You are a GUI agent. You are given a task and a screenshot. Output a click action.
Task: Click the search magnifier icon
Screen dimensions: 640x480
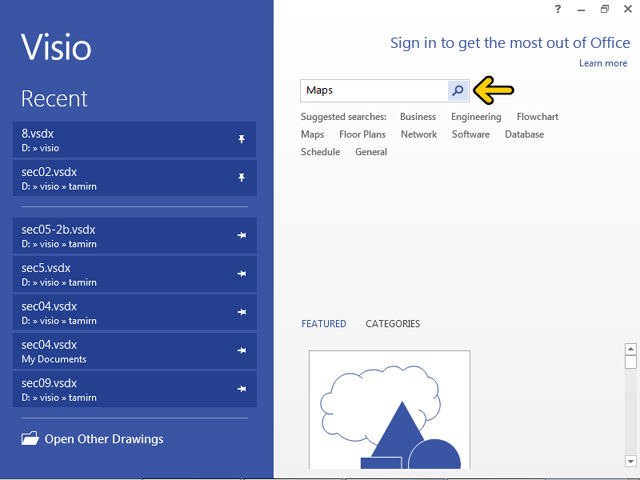coord(457,90)
